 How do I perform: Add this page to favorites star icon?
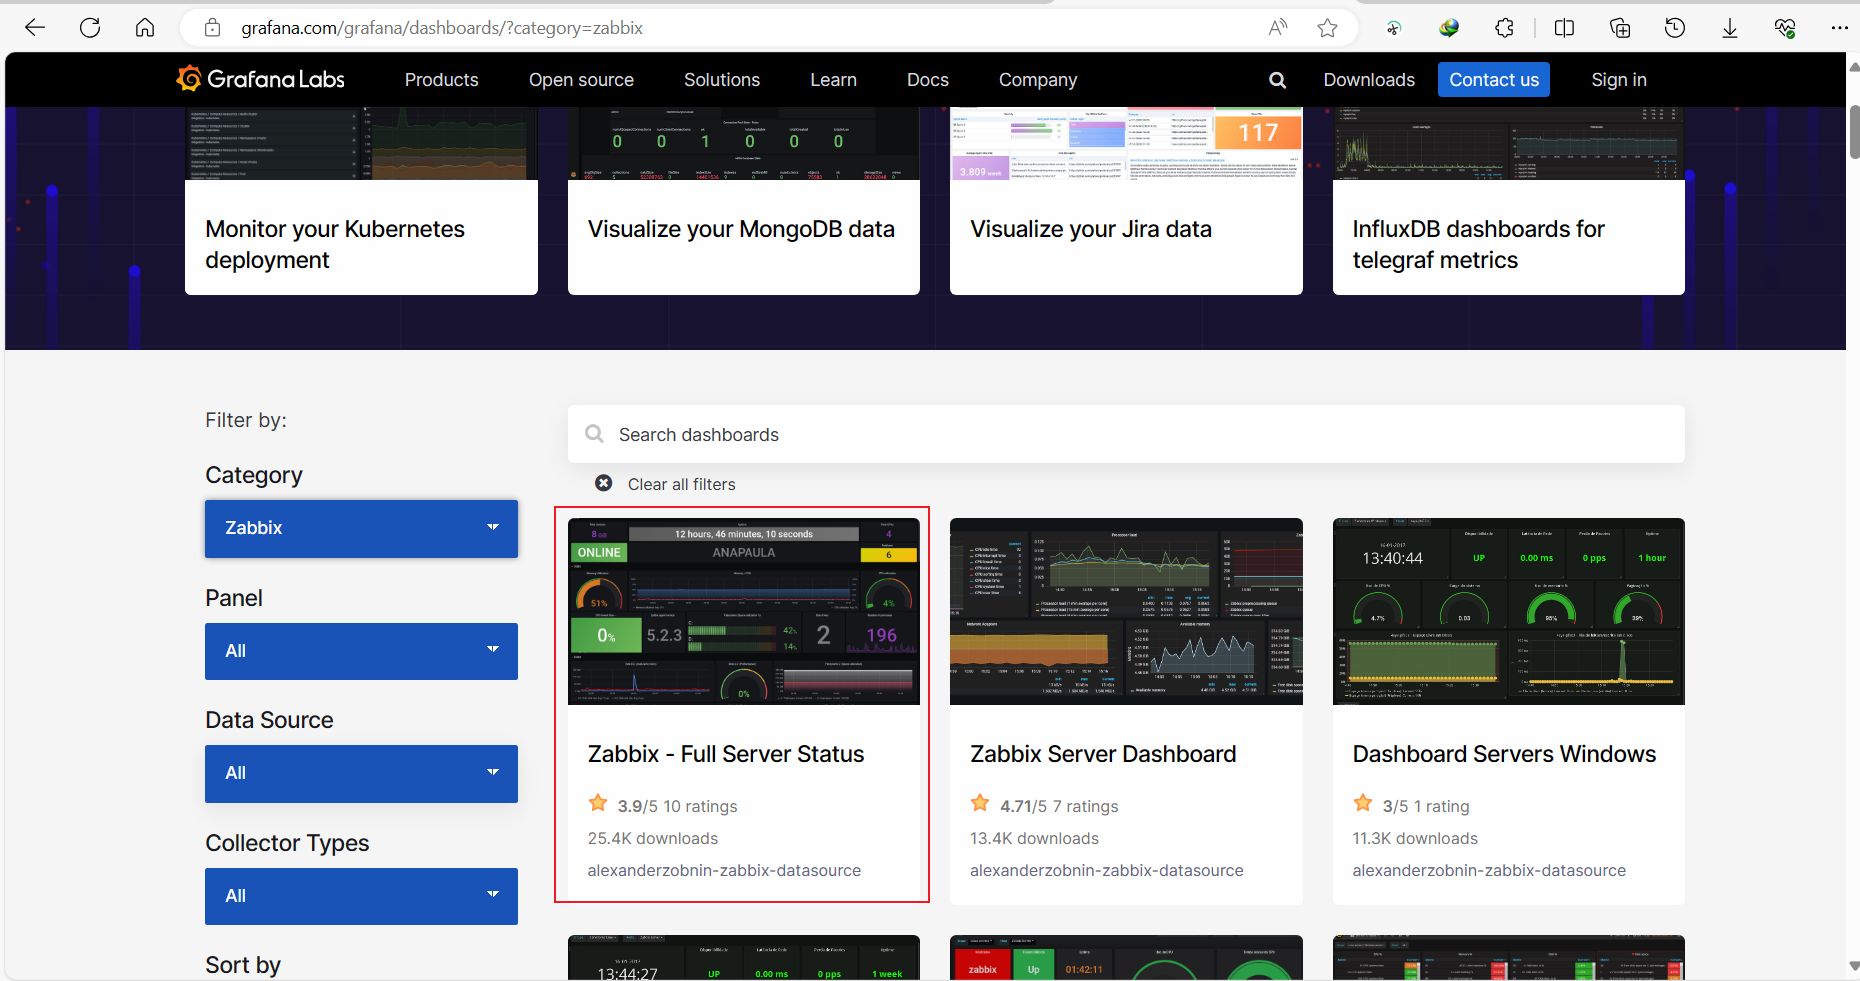1328,28
